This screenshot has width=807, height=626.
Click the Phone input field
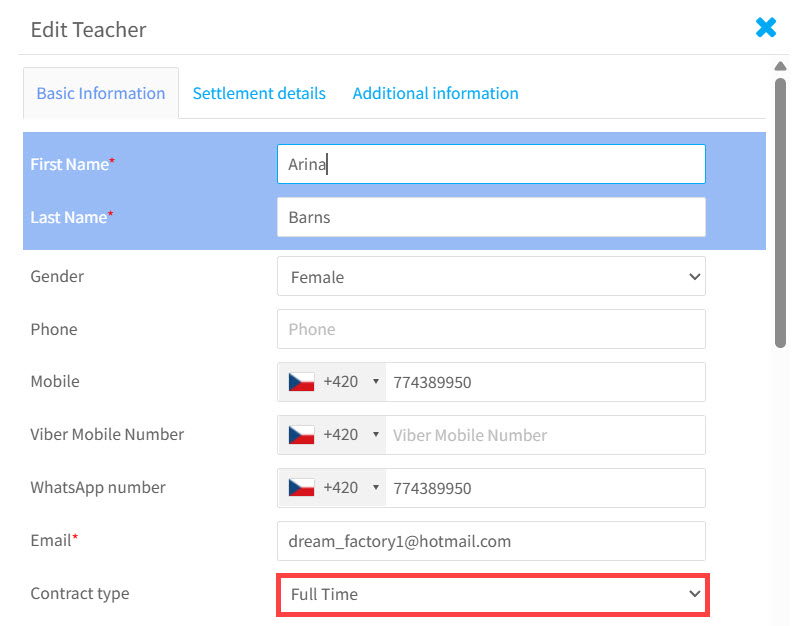click(x=490, y=329)
